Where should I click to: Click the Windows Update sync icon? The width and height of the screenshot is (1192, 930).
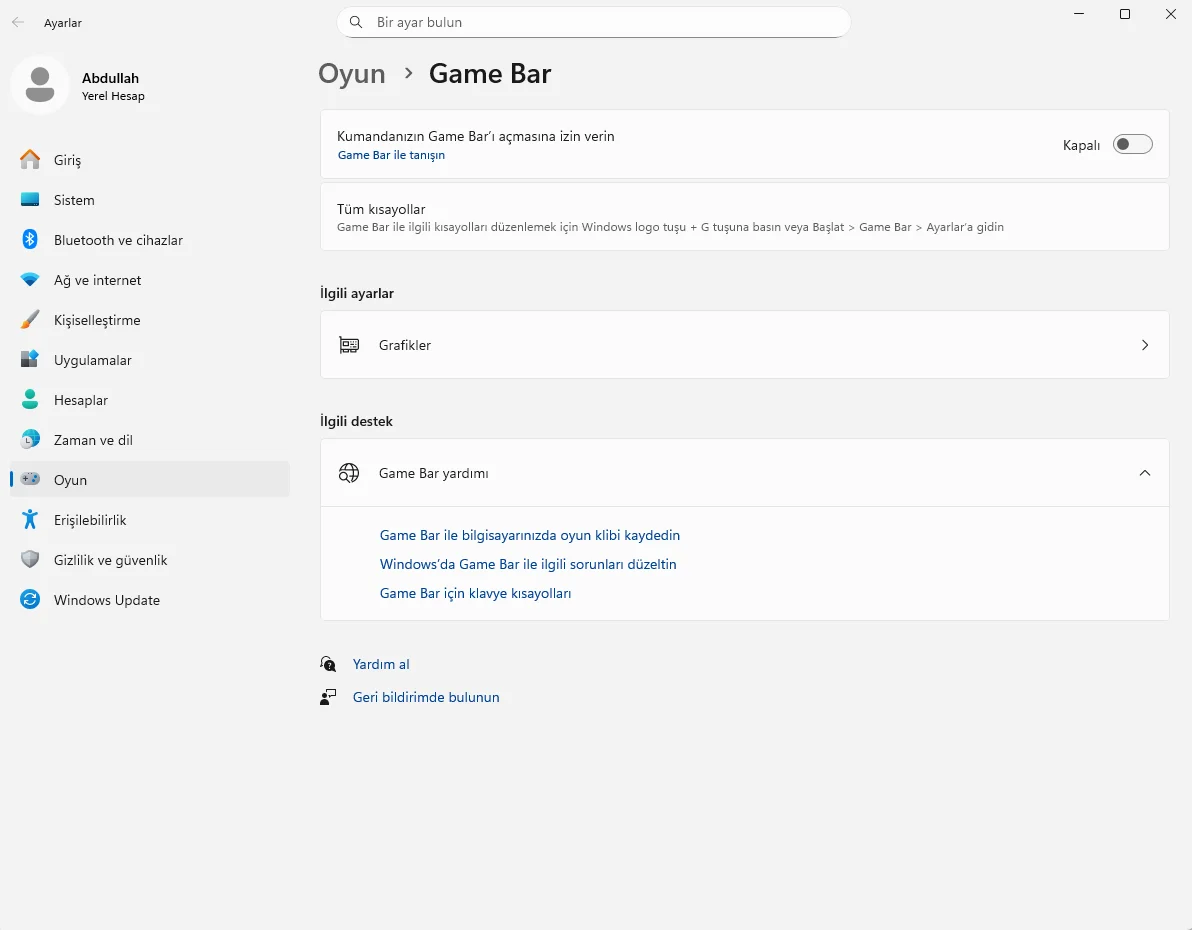pos(30,600)
